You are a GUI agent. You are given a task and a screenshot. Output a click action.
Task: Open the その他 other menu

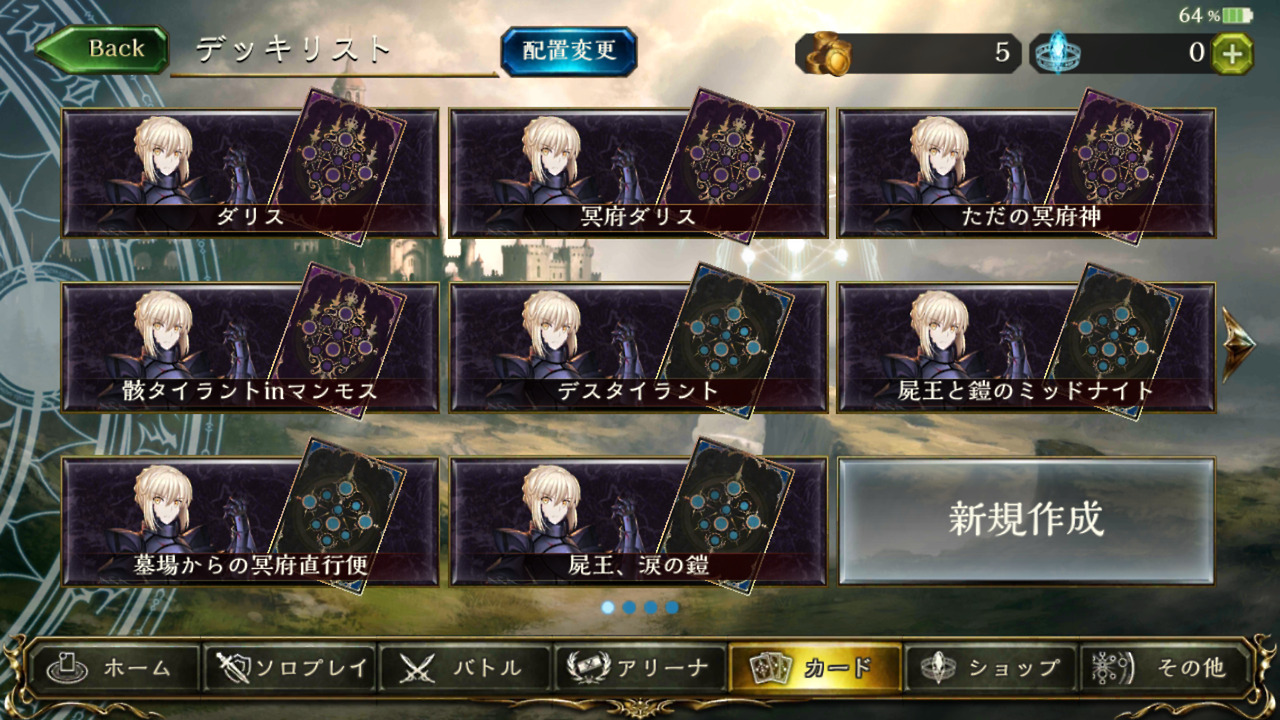(1167, 668)
